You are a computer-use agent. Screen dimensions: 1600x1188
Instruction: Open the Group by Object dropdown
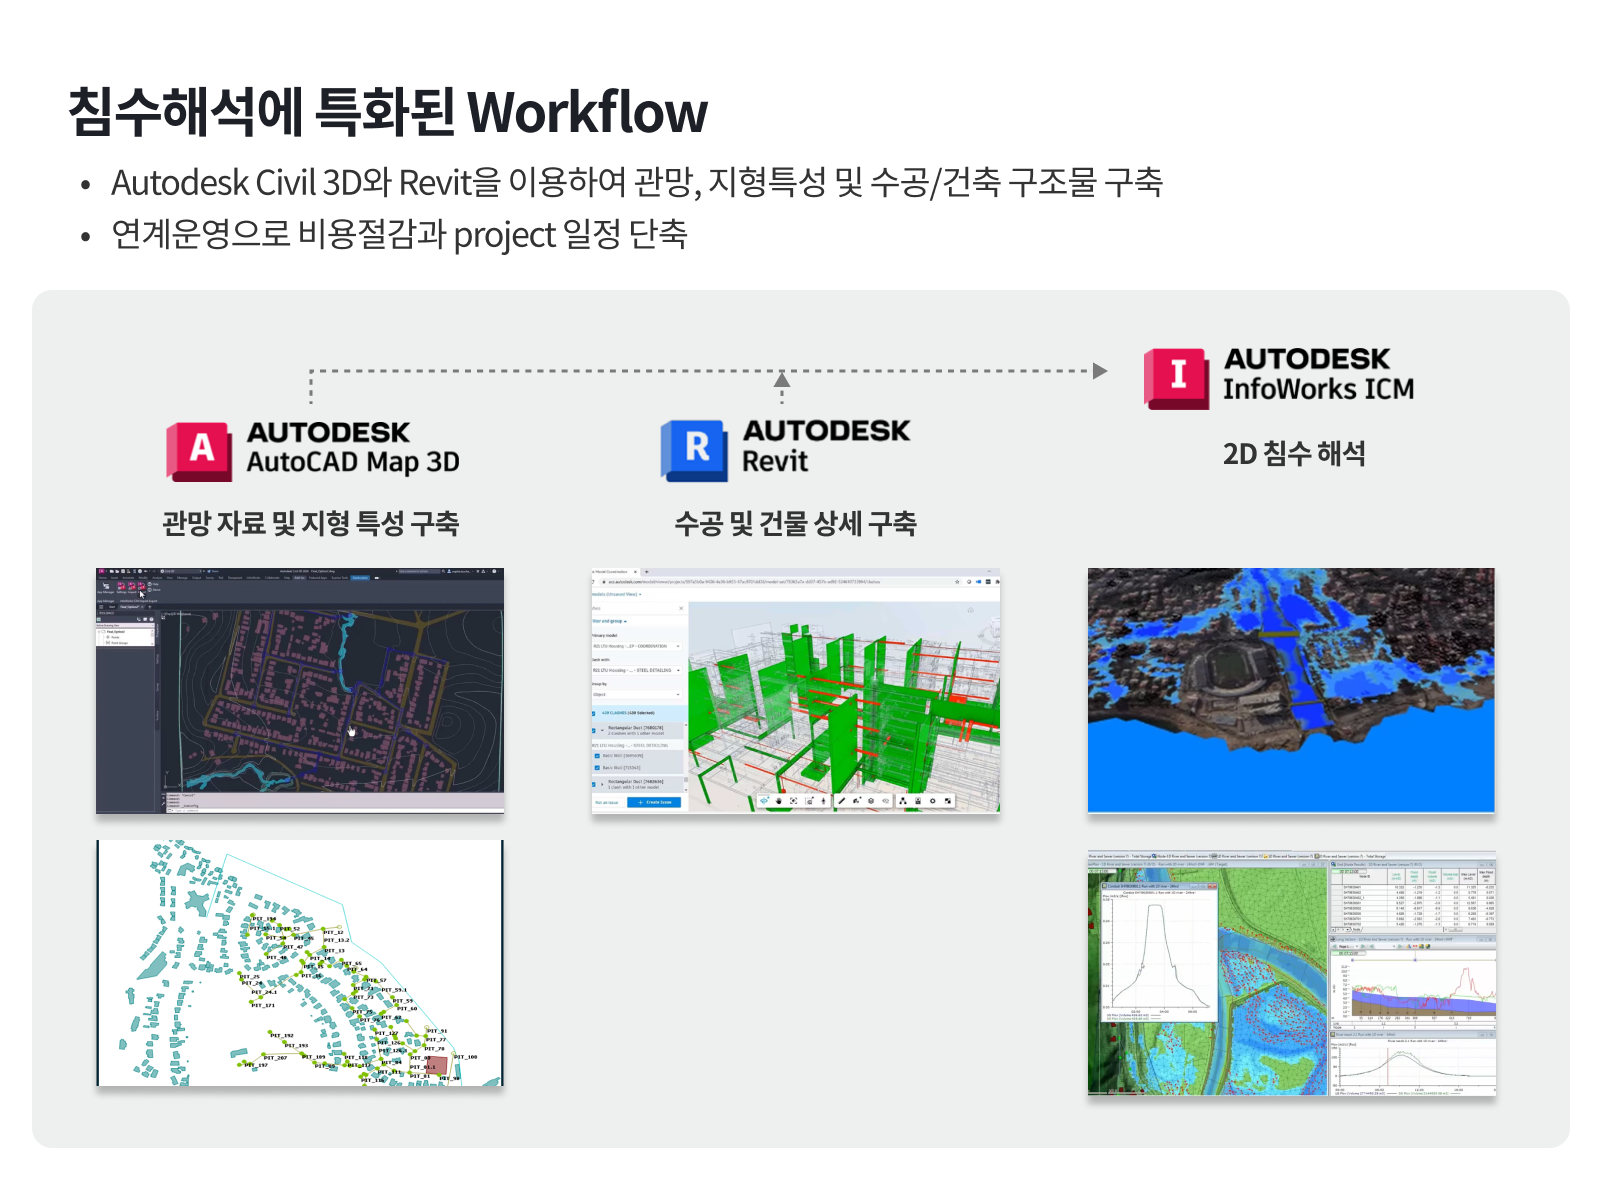click(x=637, y=694)
